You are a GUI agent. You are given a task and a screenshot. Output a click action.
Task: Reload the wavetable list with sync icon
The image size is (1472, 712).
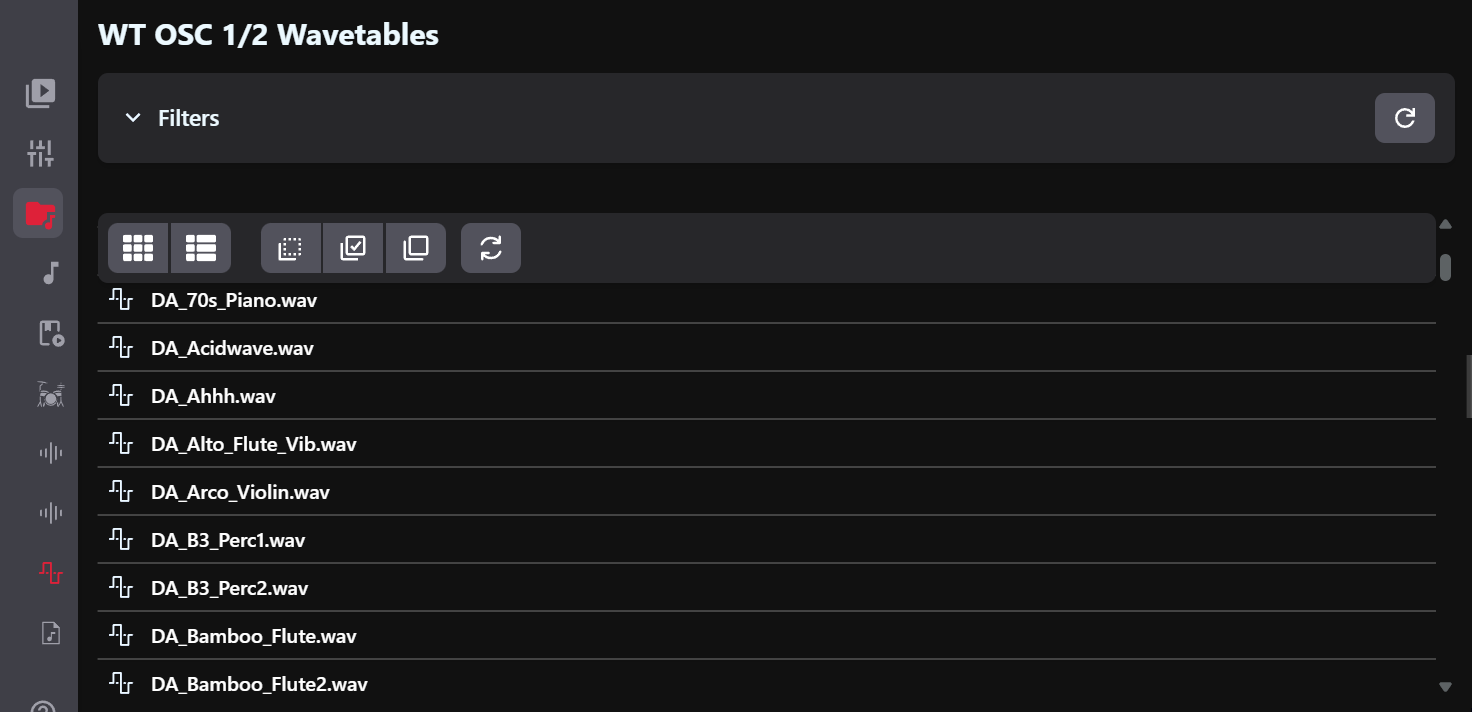490,248
